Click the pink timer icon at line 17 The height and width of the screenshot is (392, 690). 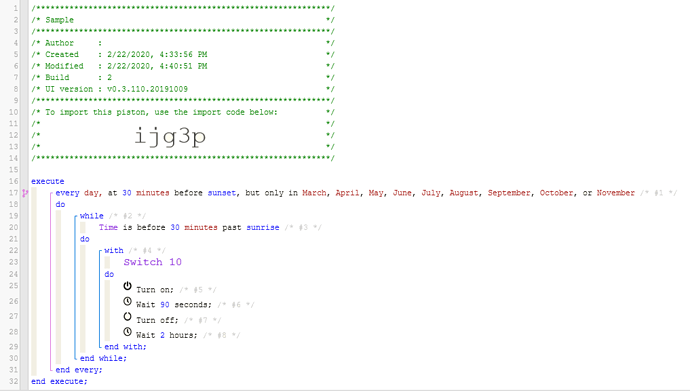pyautogui.click(x=25, y=193)
